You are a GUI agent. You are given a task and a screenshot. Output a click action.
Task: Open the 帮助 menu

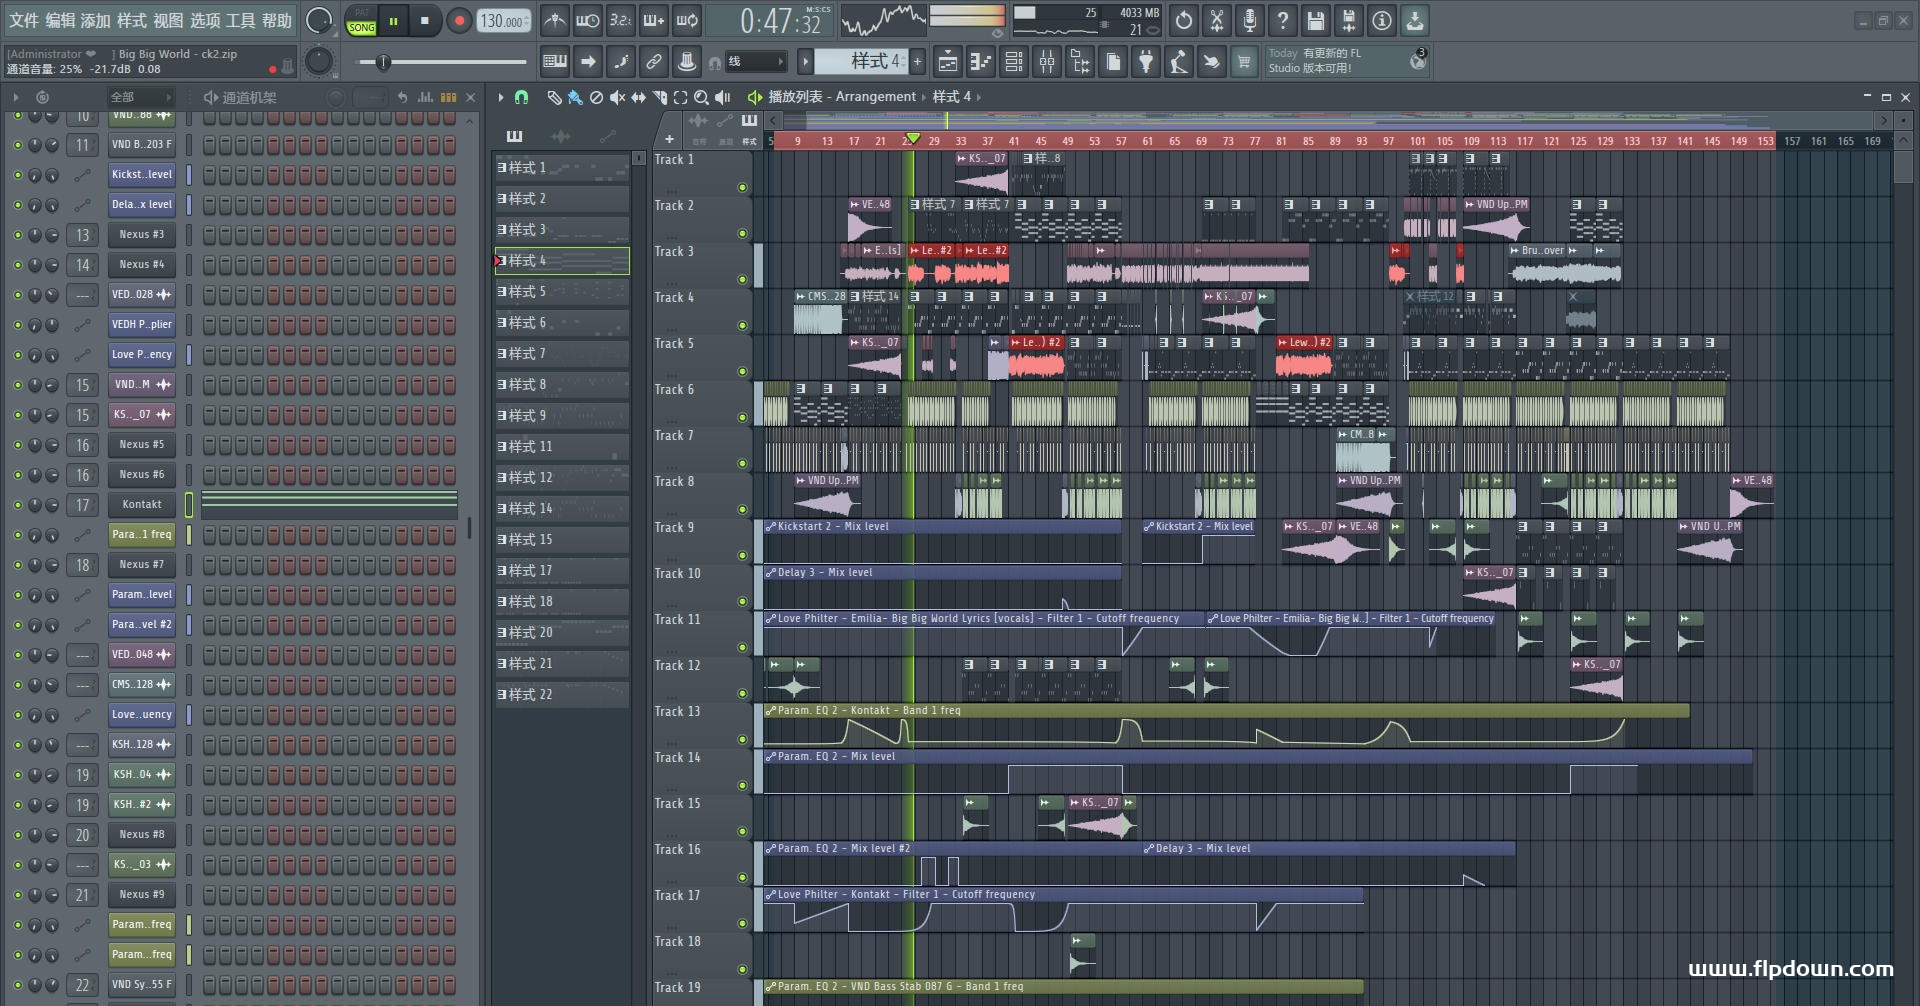tap(277, 20)
